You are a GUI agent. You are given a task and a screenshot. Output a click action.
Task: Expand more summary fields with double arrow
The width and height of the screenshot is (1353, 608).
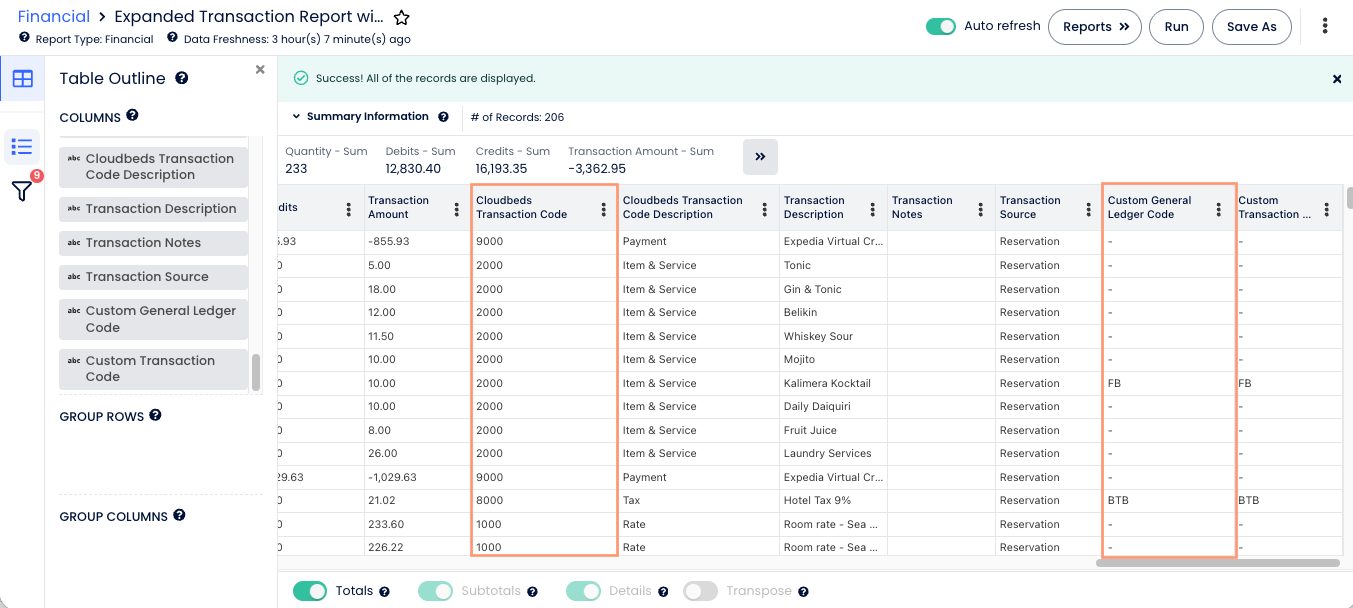click(x=760, y=157)
